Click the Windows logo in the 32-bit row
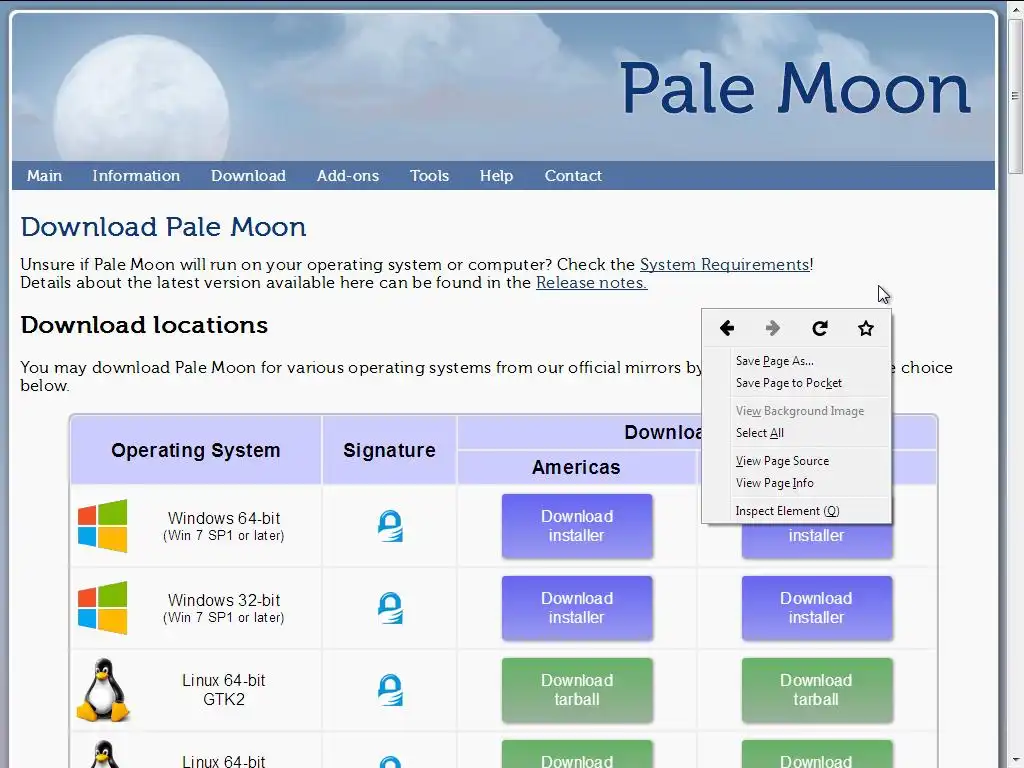Viewport: 1024px width, 768px height. pos(103,608)
